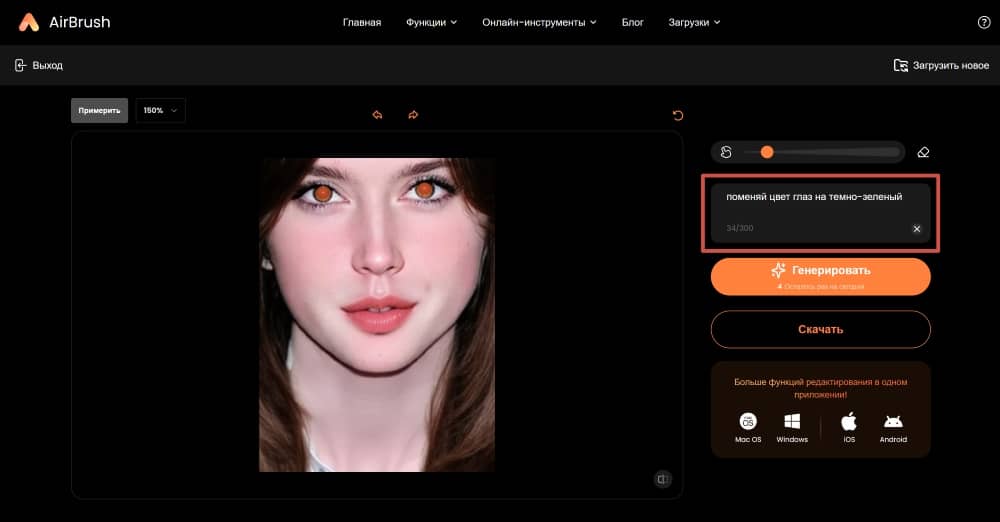Click the sparkle icon on Генерировать
This screenshot has height=522, width=1000.
click(x=778, y=271)
